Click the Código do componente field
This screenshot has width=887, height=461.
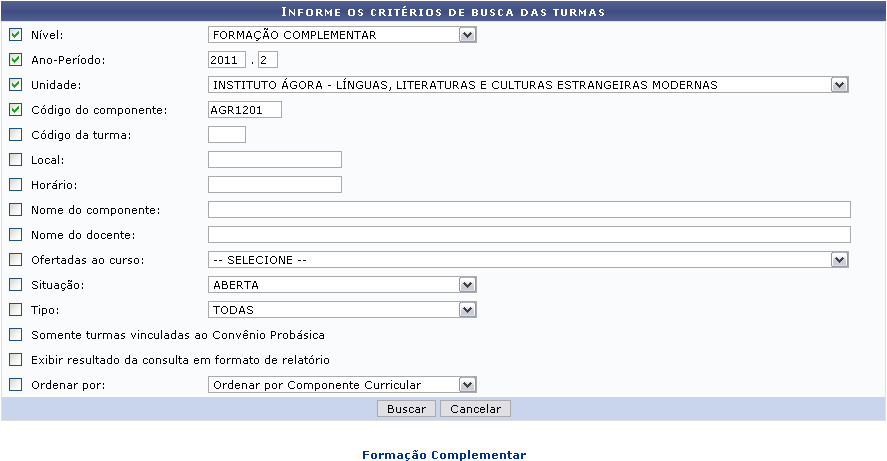[x=245, y=110]
